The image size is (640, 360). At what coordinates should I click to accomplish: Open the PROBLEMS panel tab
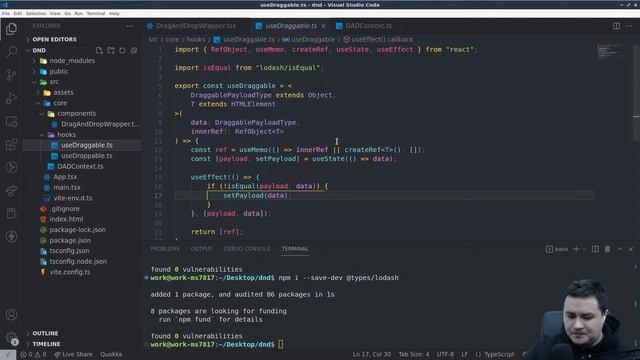165,249
